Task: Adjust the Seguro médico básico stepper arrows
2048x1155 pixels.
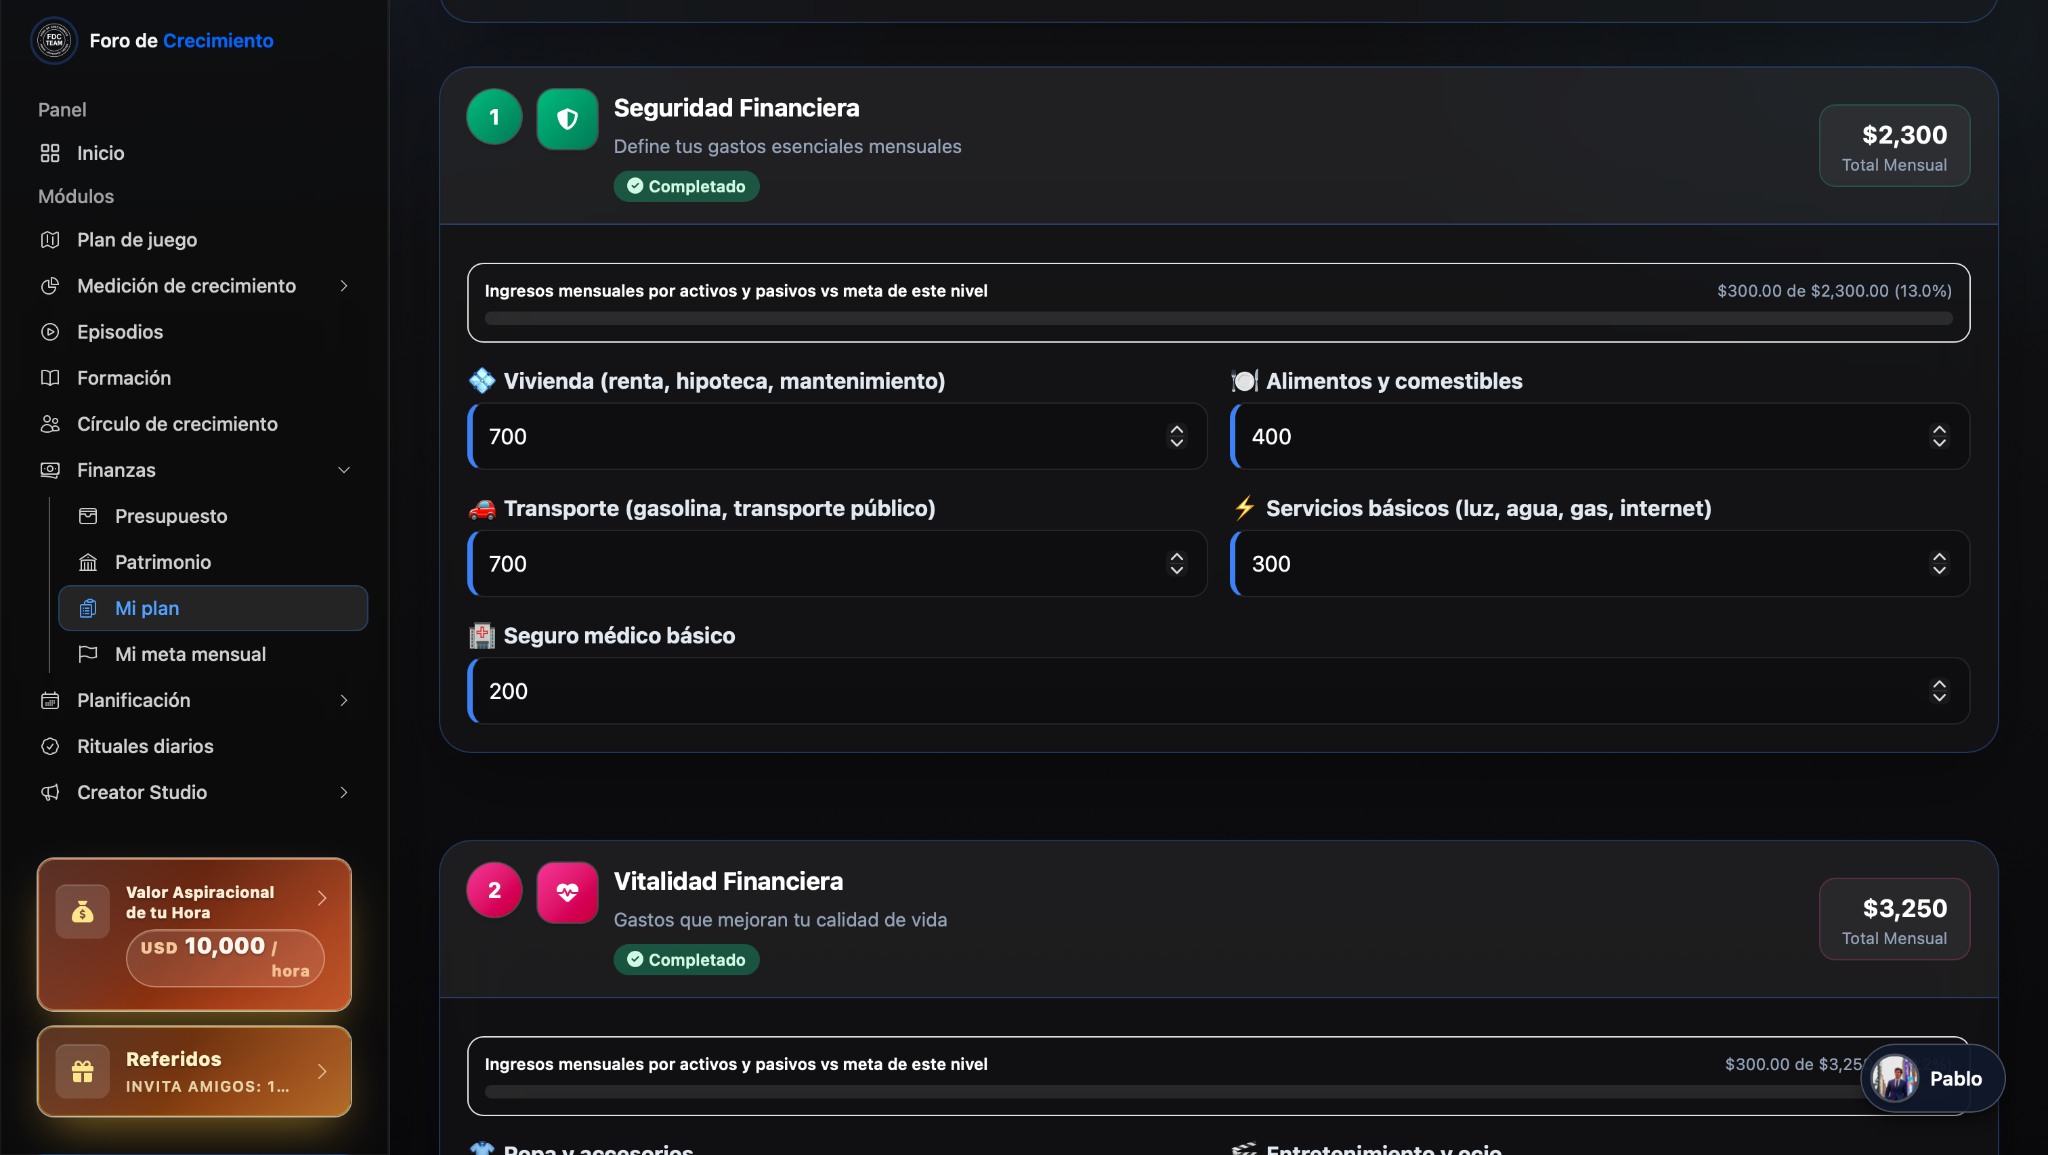Action: [x=1939, y=691]
